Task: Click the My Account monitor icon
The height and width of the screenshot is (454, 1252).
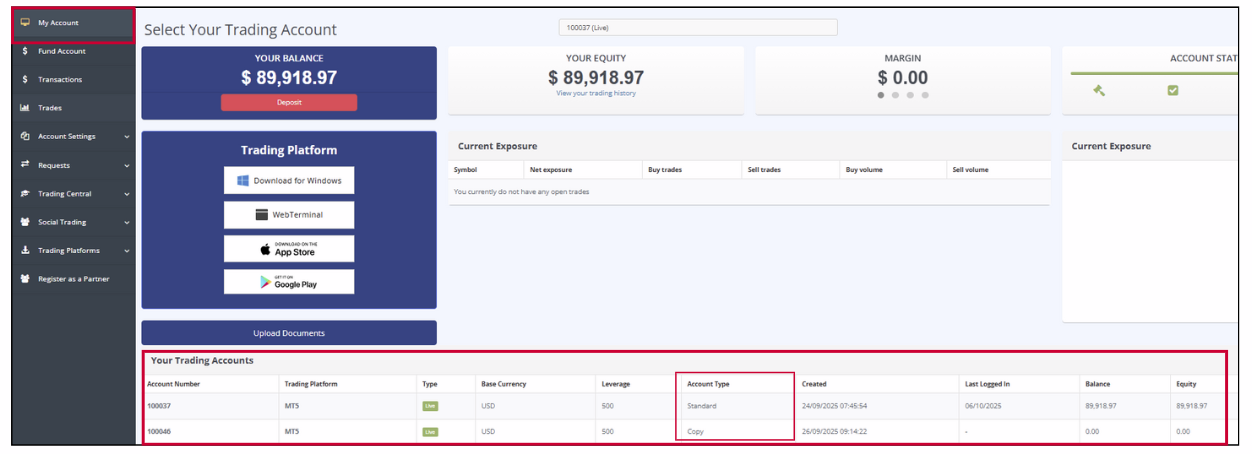Action: click(25, 23)
